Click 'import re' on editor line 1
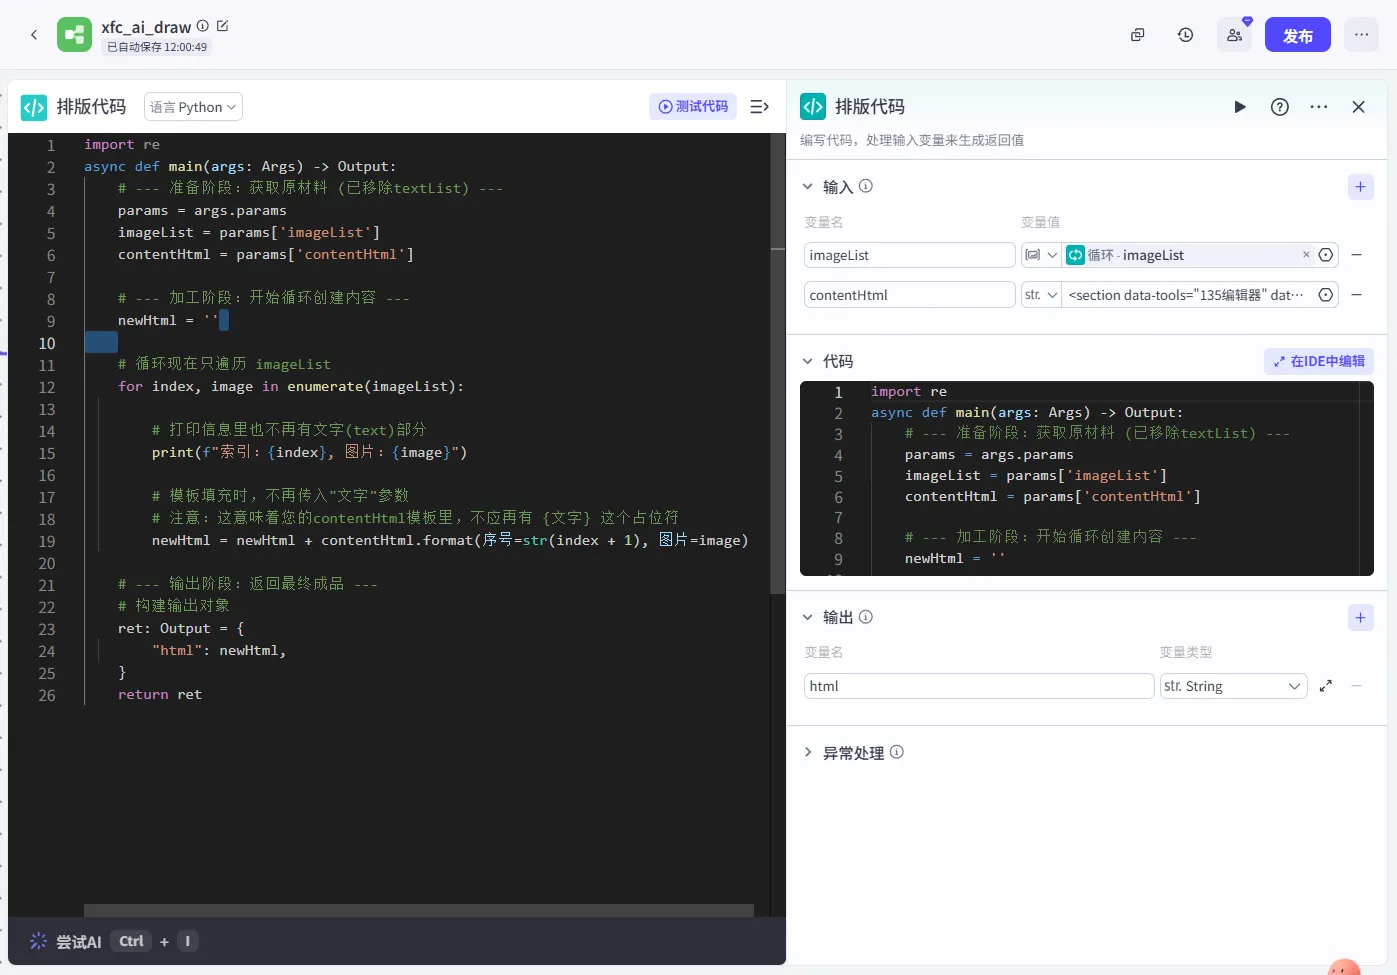Viewport: 1397px width, 975px height. click(x=122, y=145)
